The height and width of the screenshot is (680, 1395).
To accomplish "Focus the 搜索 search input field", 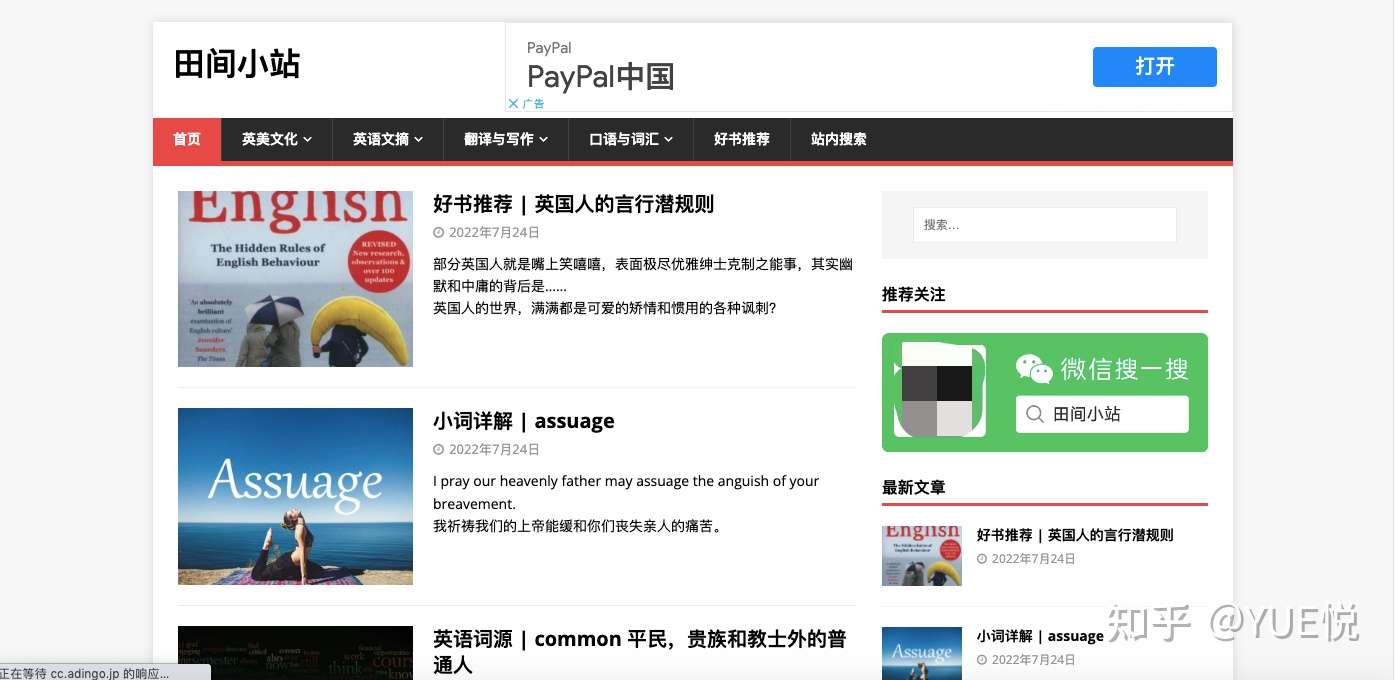I will click(1045, 225).
